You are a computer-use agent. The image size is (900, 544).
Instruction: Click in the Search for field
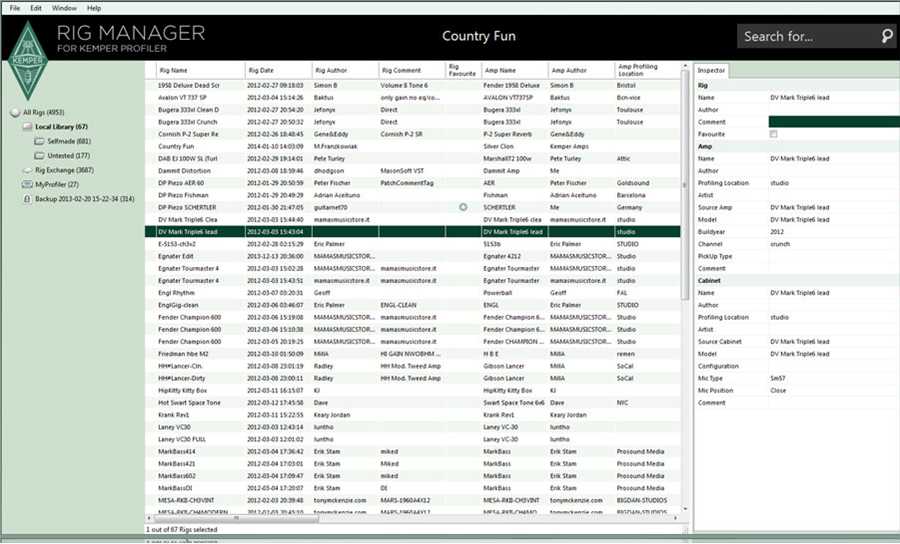pos(808,36)
